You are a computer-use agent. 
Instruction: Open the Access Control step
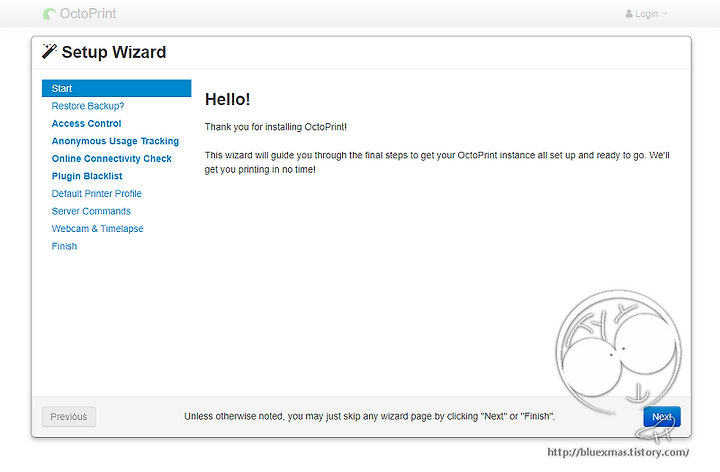pyautogui.click(x=86, y=124)
